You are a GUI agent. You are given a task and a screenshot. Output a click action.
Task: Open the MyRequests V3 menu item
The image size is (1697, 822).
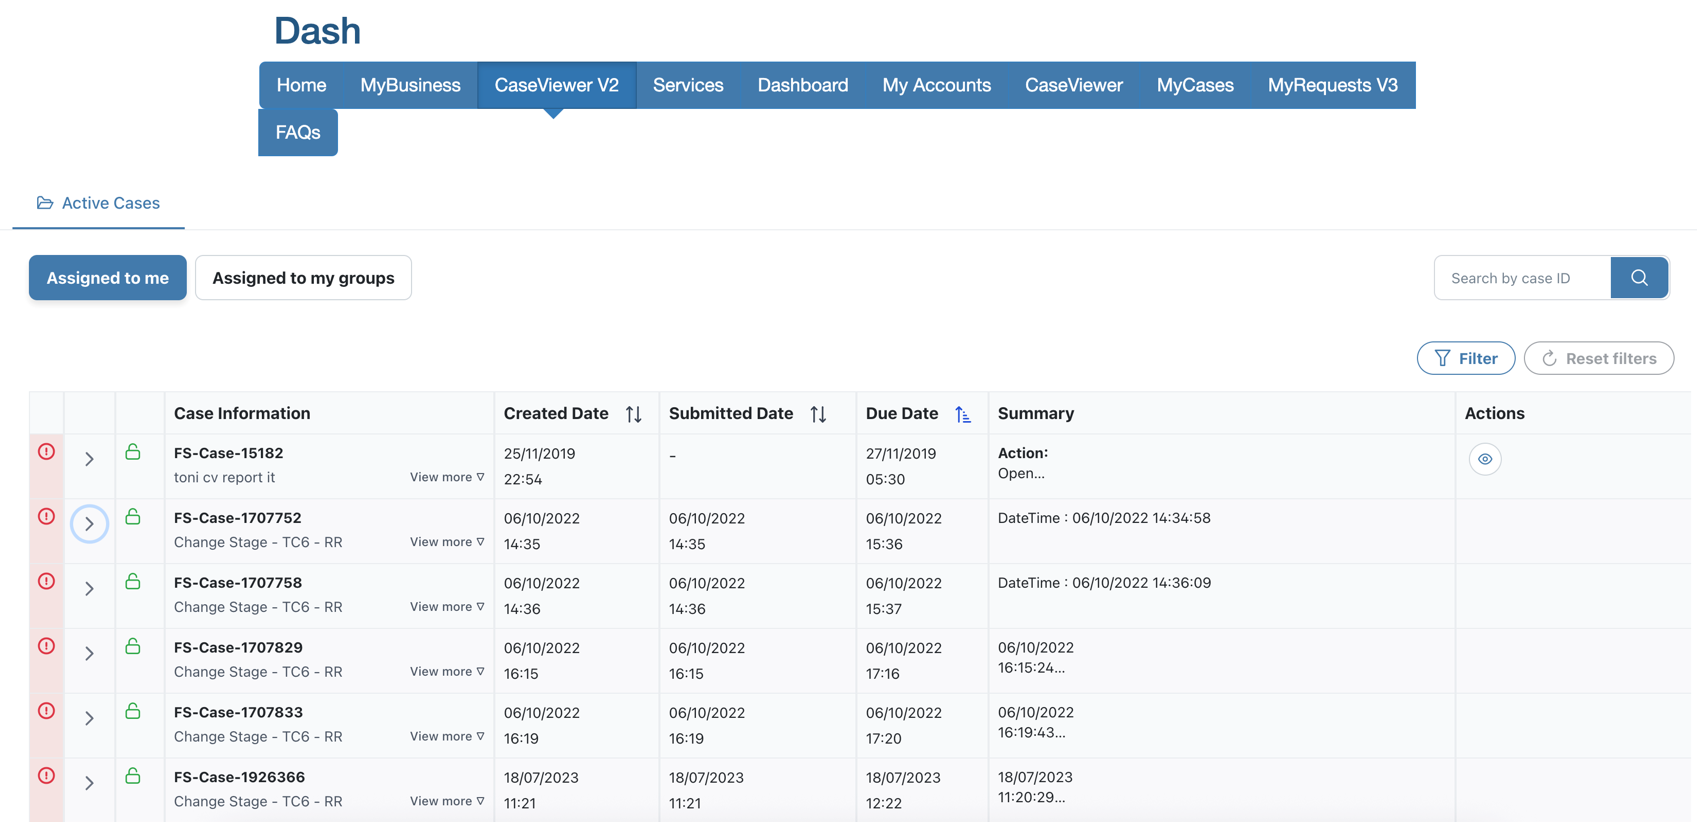(x=1332, y=85)
